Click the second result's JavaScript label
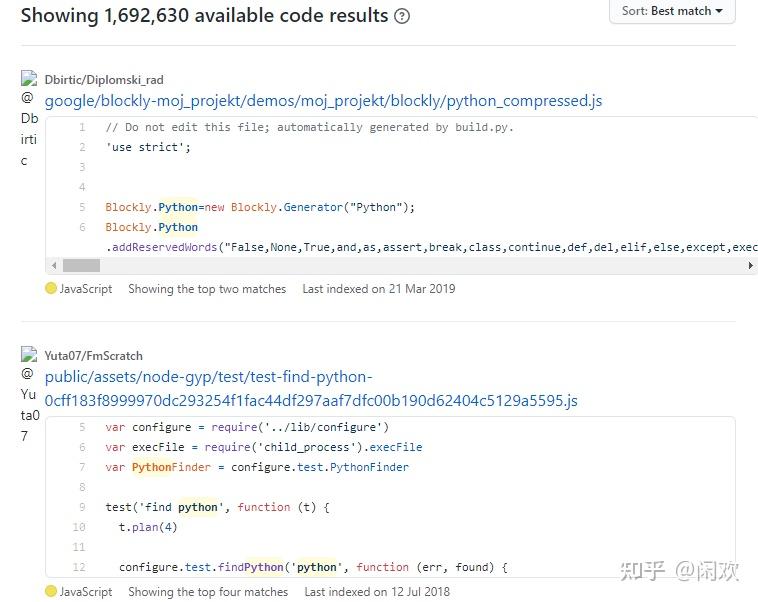758x602 pixels. coord(86,592)
